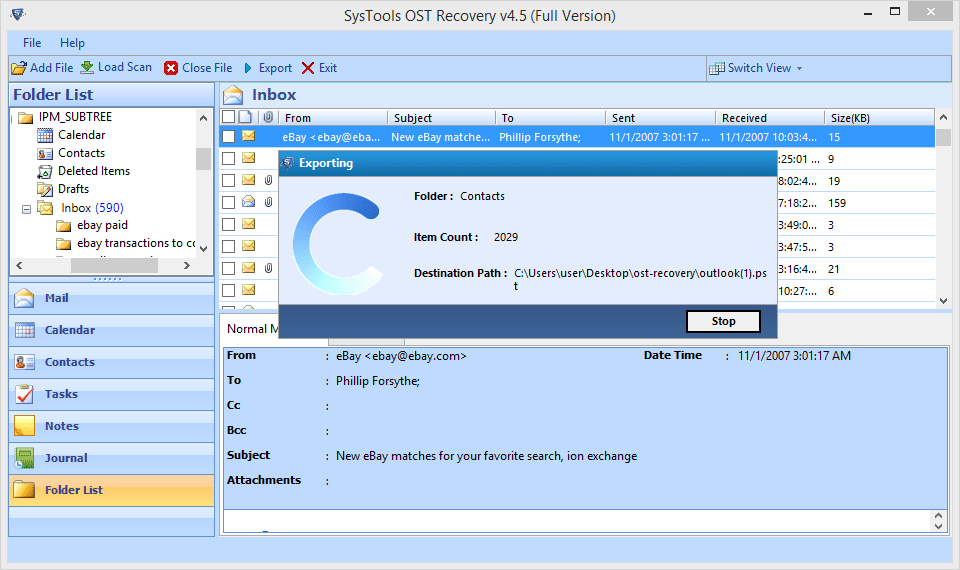Screen dimensions: 960x570
Task: Click the Contacts folder icon in tree
Action: [45, 153]
